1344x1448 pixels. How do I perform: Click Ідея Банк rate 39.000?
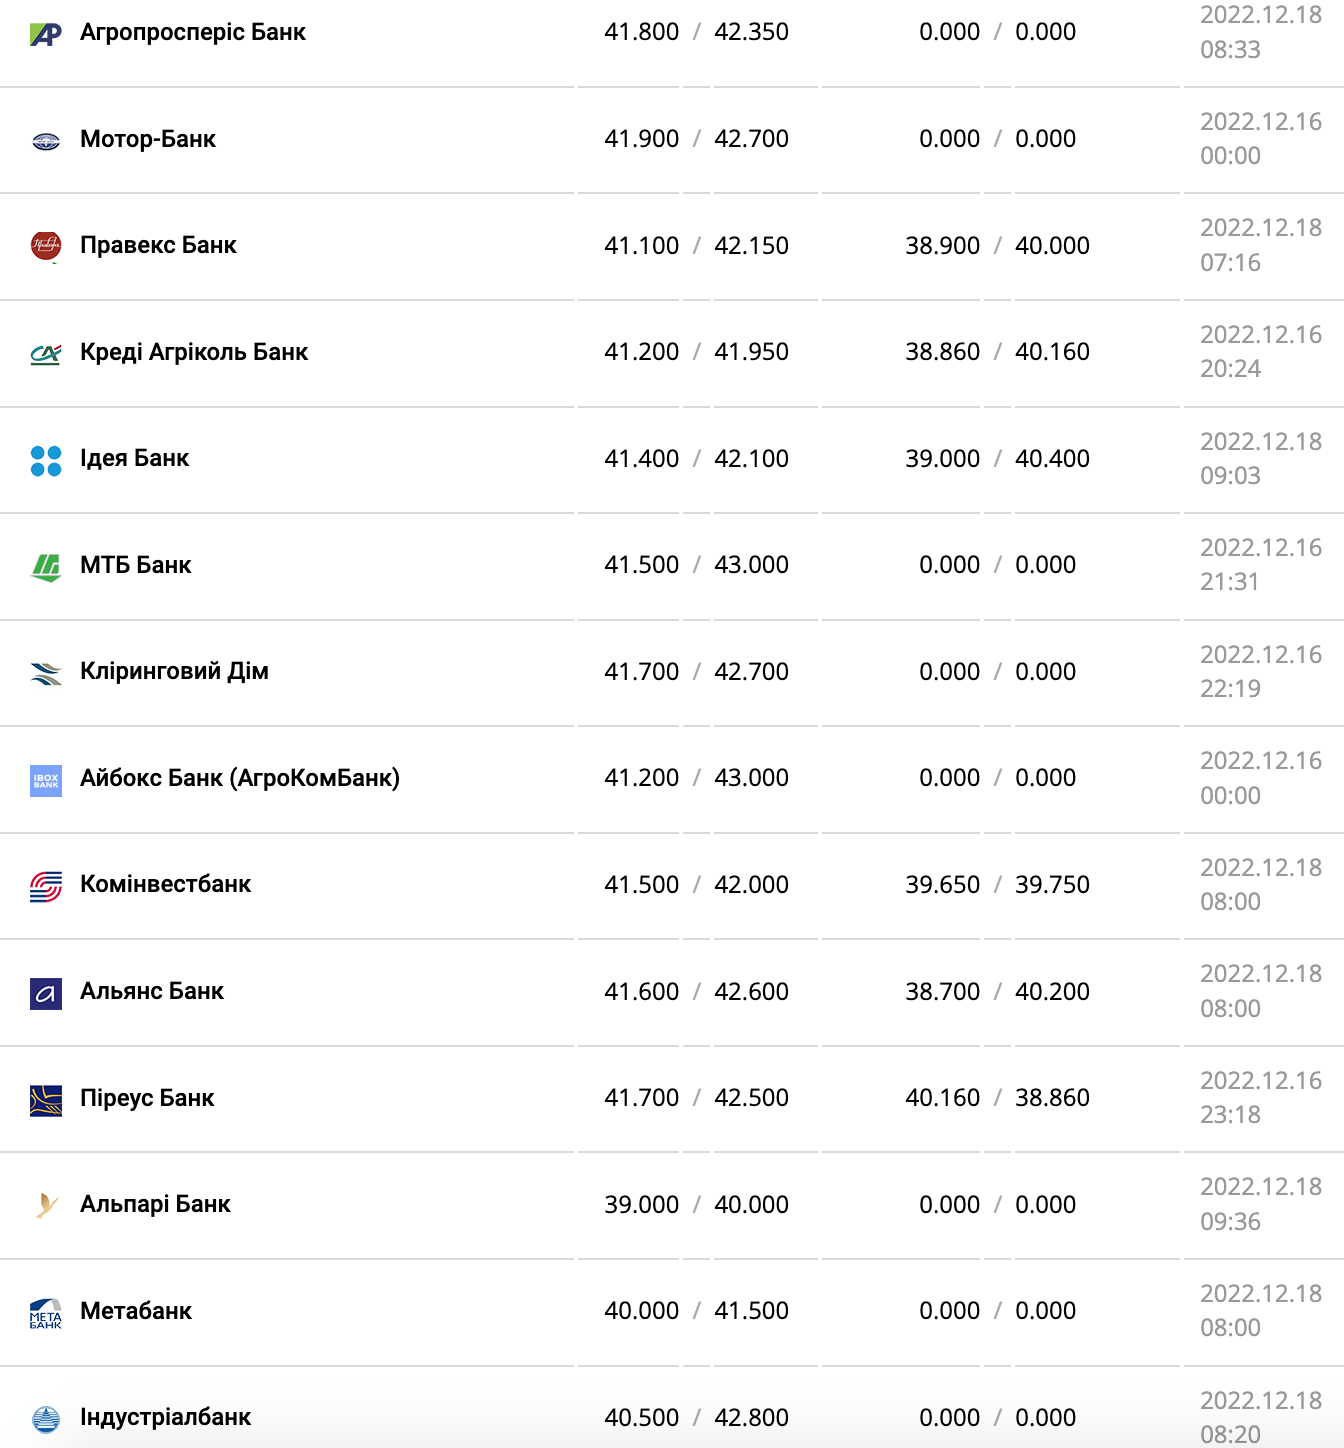point(943,458)
